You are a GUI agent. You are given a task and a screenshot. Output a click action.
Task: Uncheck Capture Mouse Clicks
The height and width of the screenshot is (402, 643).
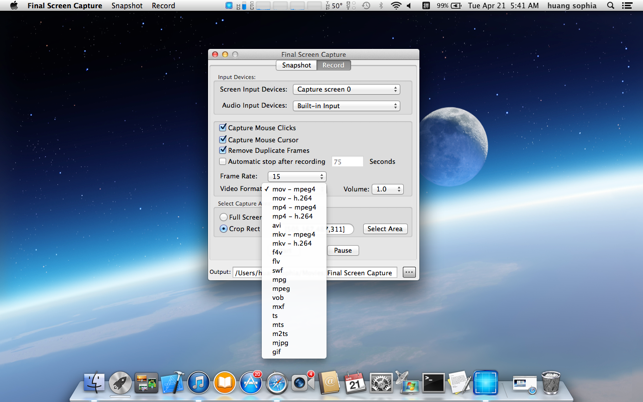pyautogui.click(x=223, y=128)
